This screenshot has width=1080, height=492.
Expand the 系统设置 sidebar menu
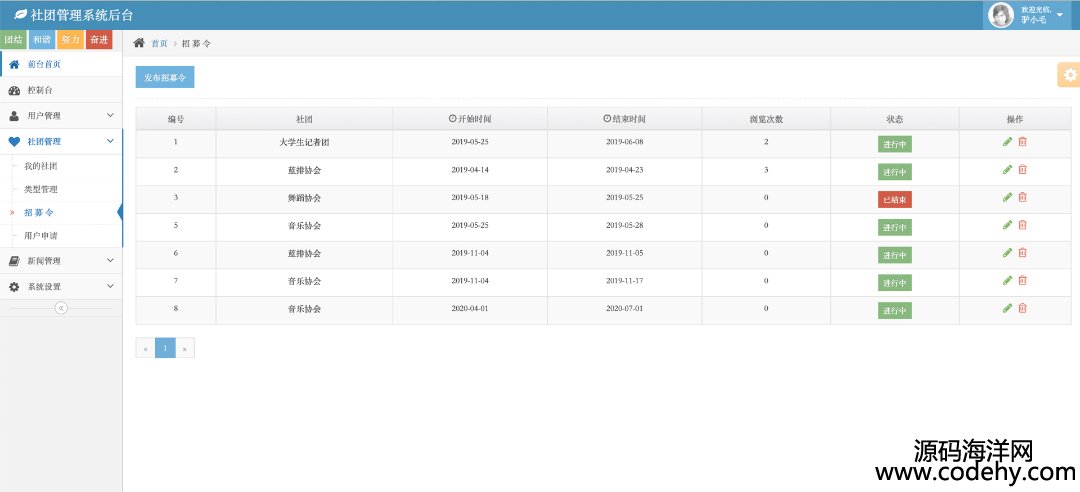[61, 287]
